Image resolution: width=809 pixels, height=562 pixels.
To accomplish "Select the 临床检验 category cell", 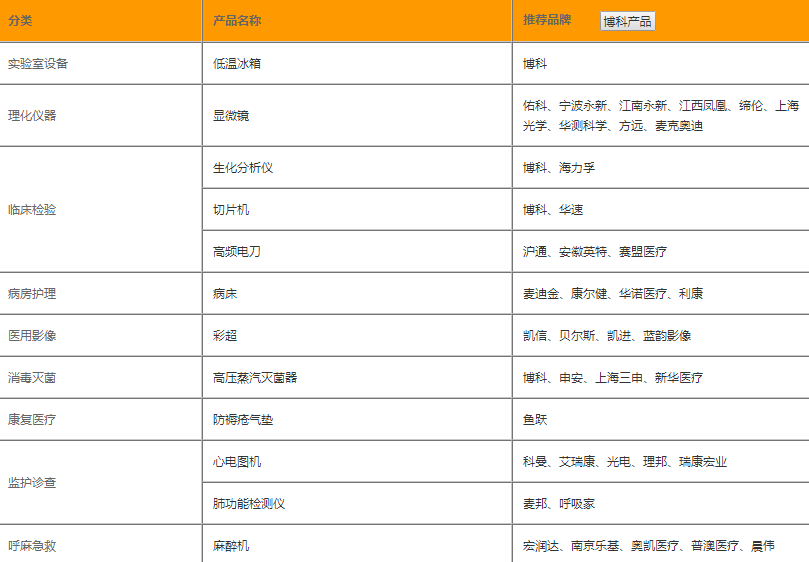I will coord(101,210).
